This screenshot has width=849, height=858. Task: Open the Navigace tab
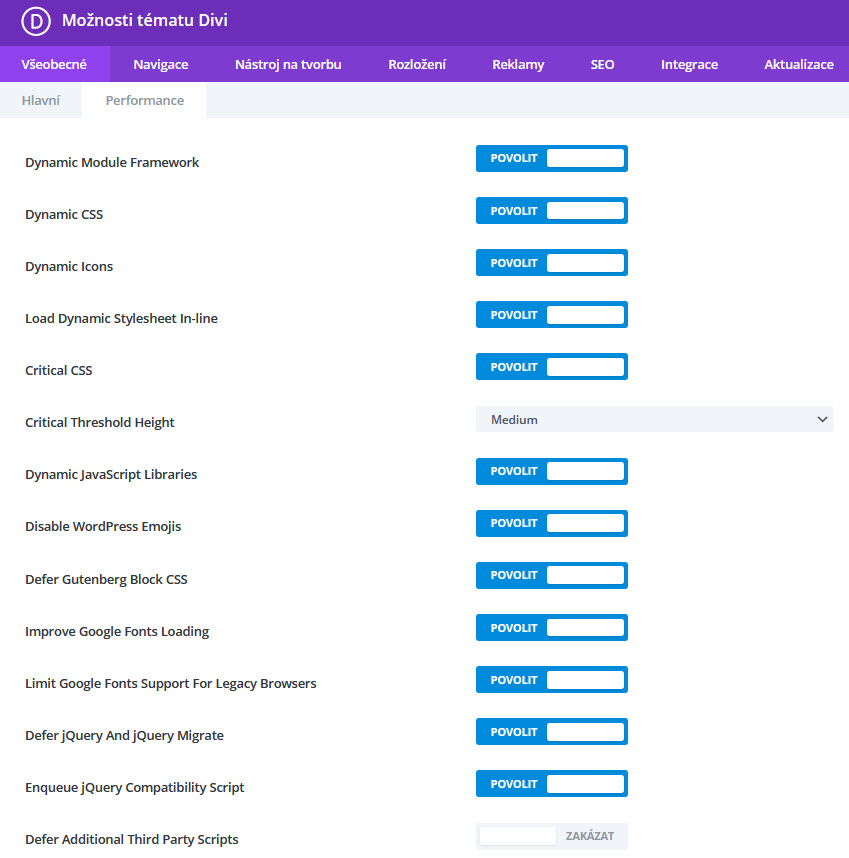pos(161,65)
